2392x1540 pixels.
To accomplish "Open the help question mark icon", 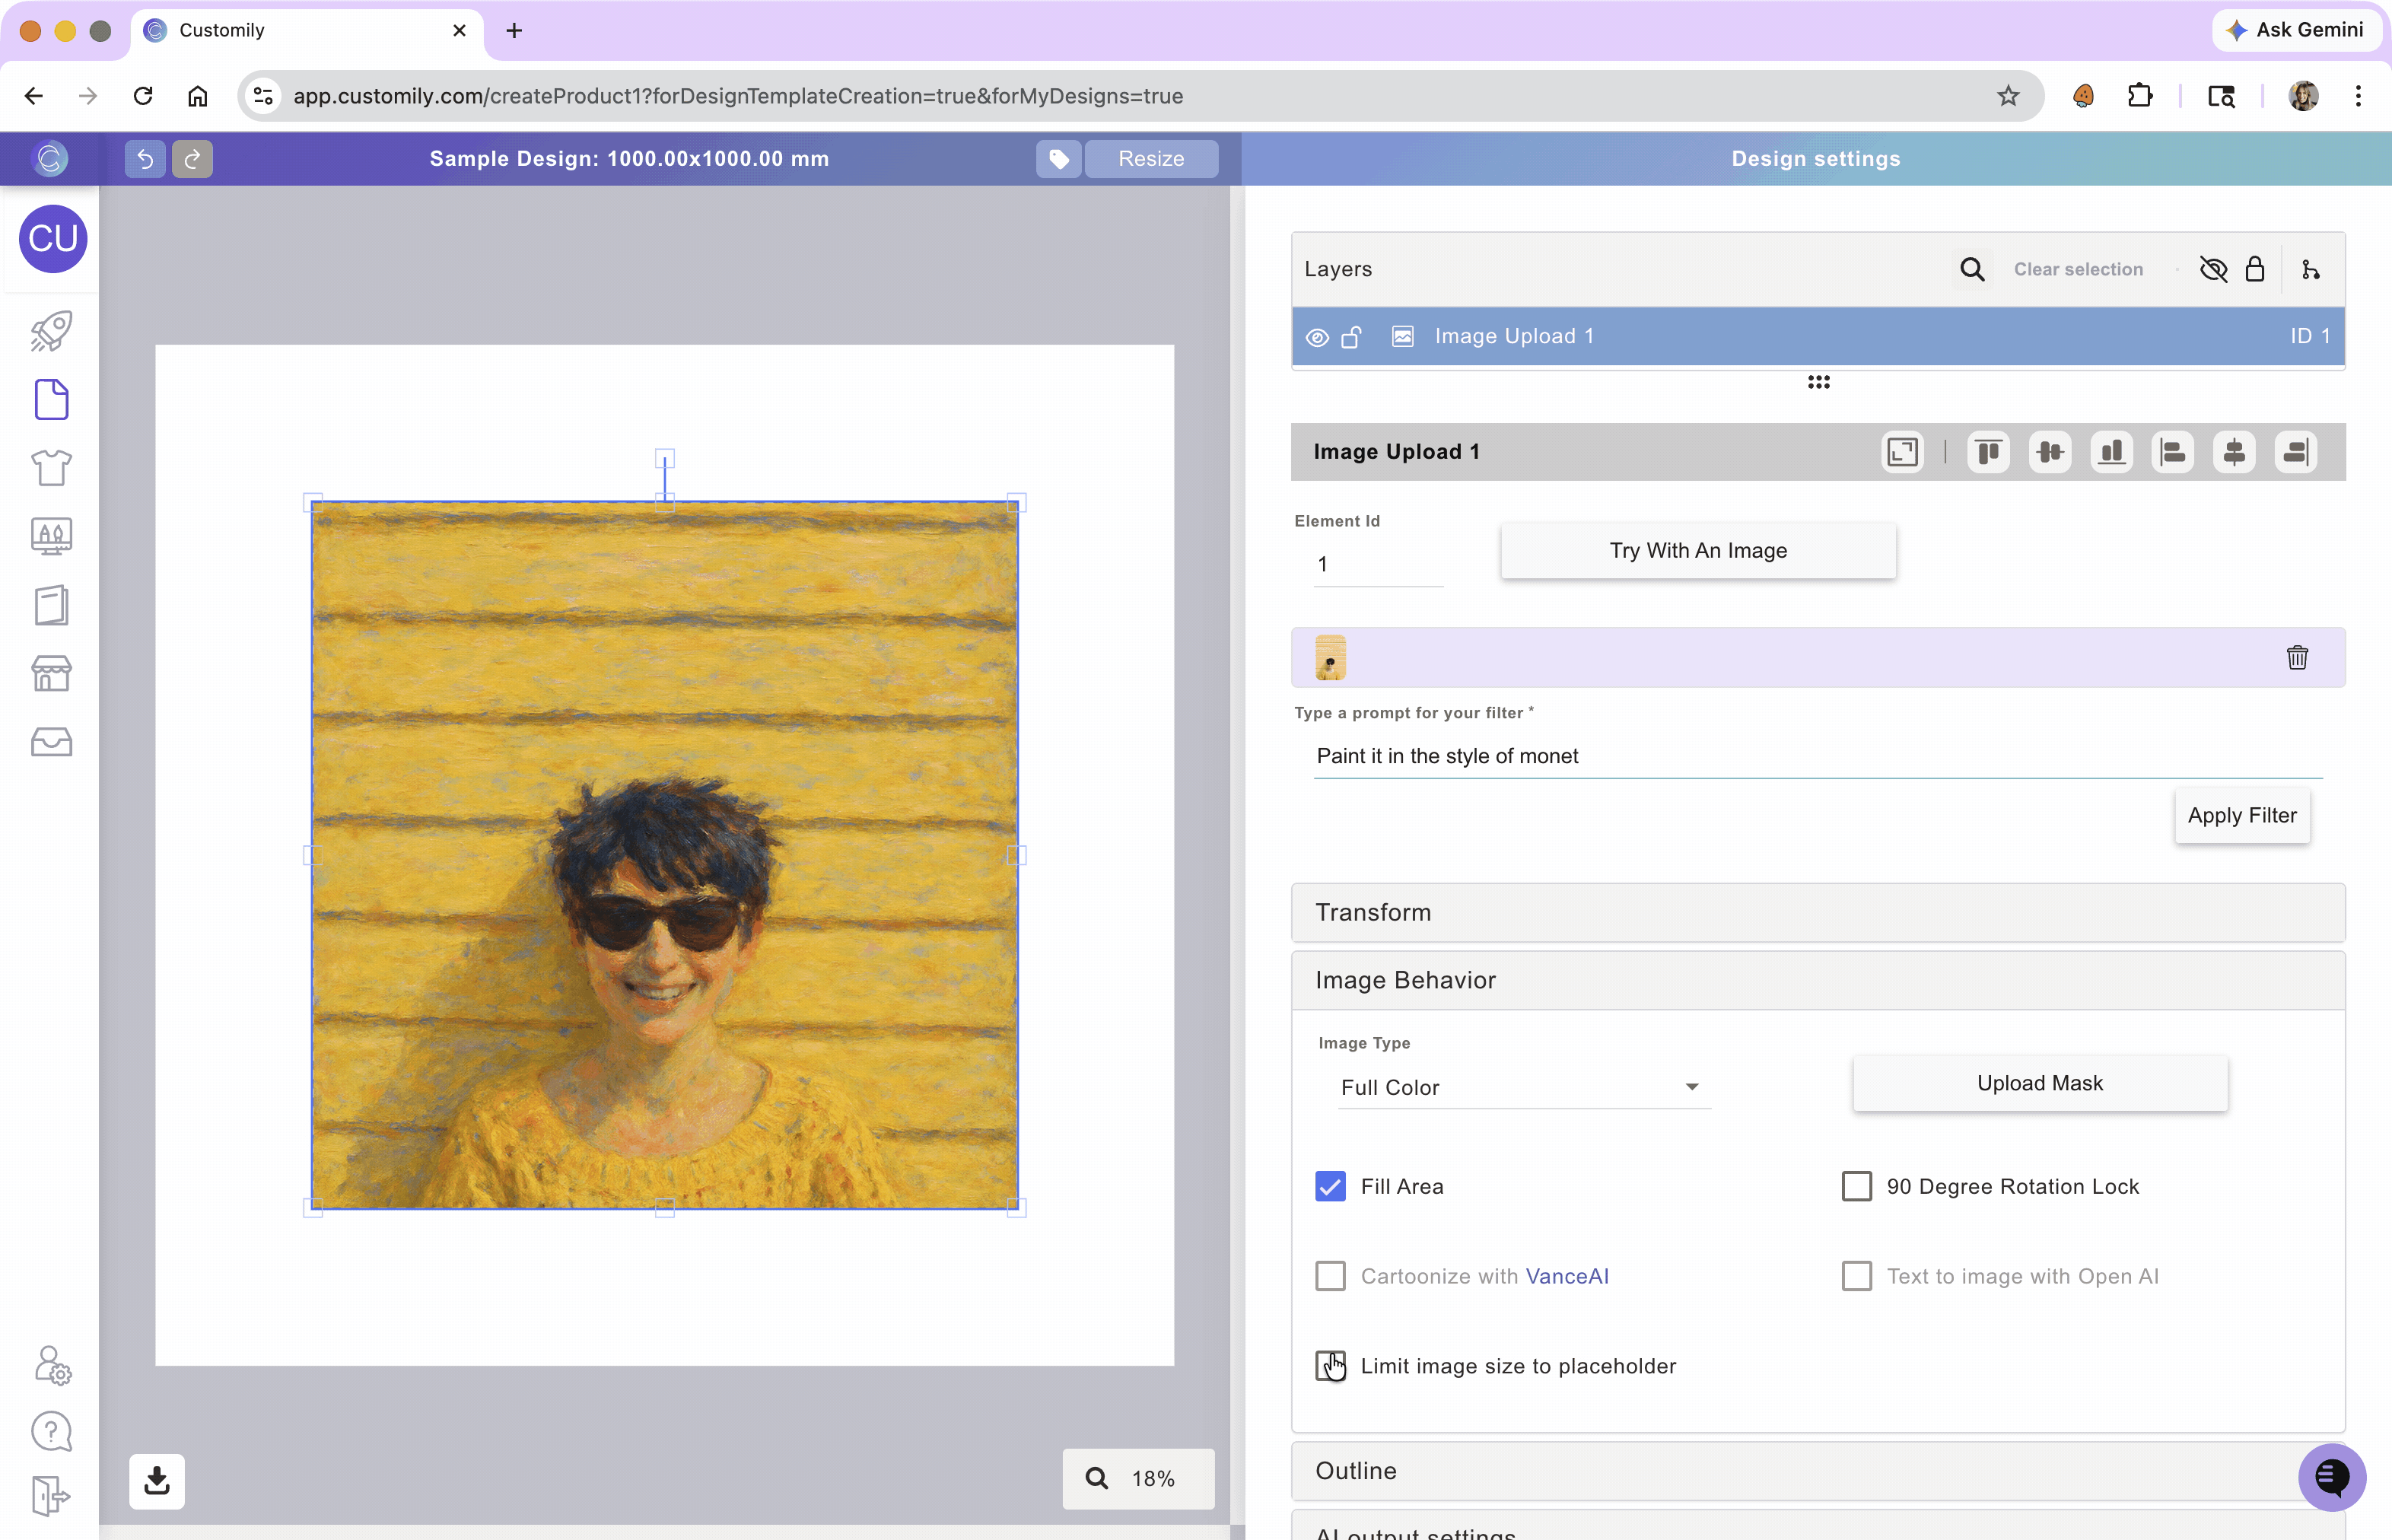I will pyautogui.click(x=51, y=1432).
